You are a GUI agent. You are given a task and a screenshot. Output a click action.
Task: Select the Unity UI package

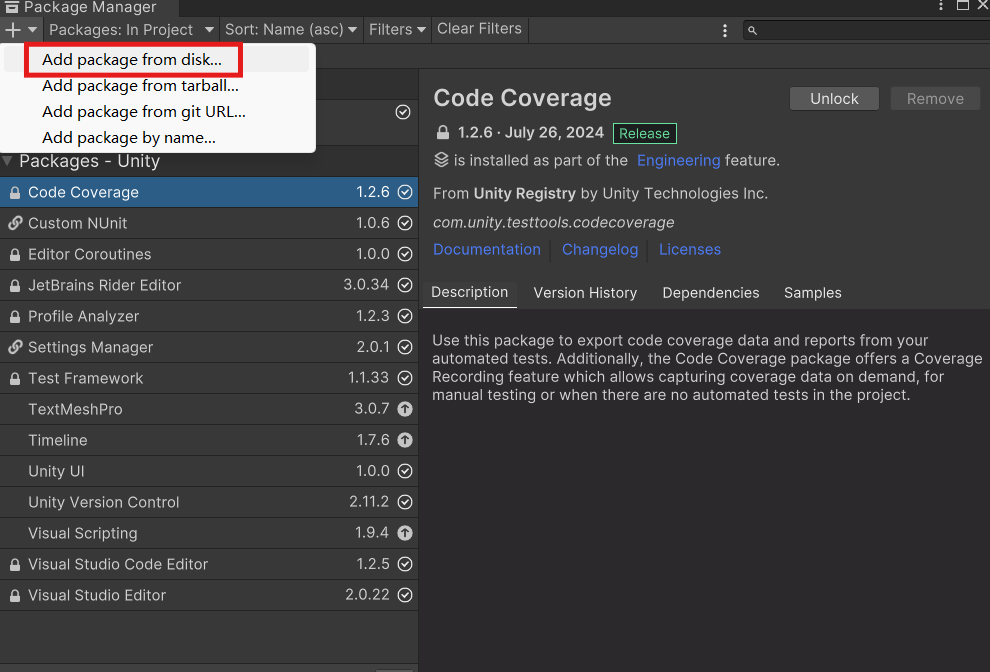point(208,471)
